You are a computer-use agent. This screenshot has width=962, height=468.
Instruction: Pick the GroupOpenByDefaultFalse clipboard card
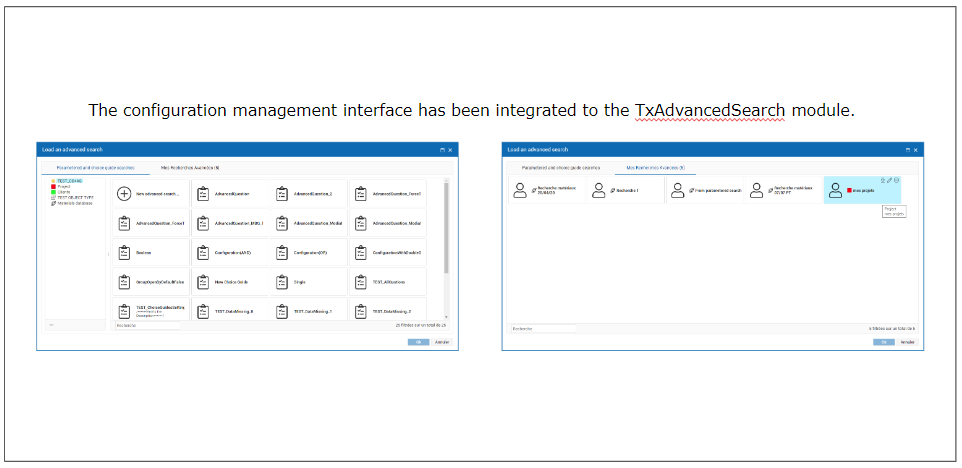(x=152, y=282)
